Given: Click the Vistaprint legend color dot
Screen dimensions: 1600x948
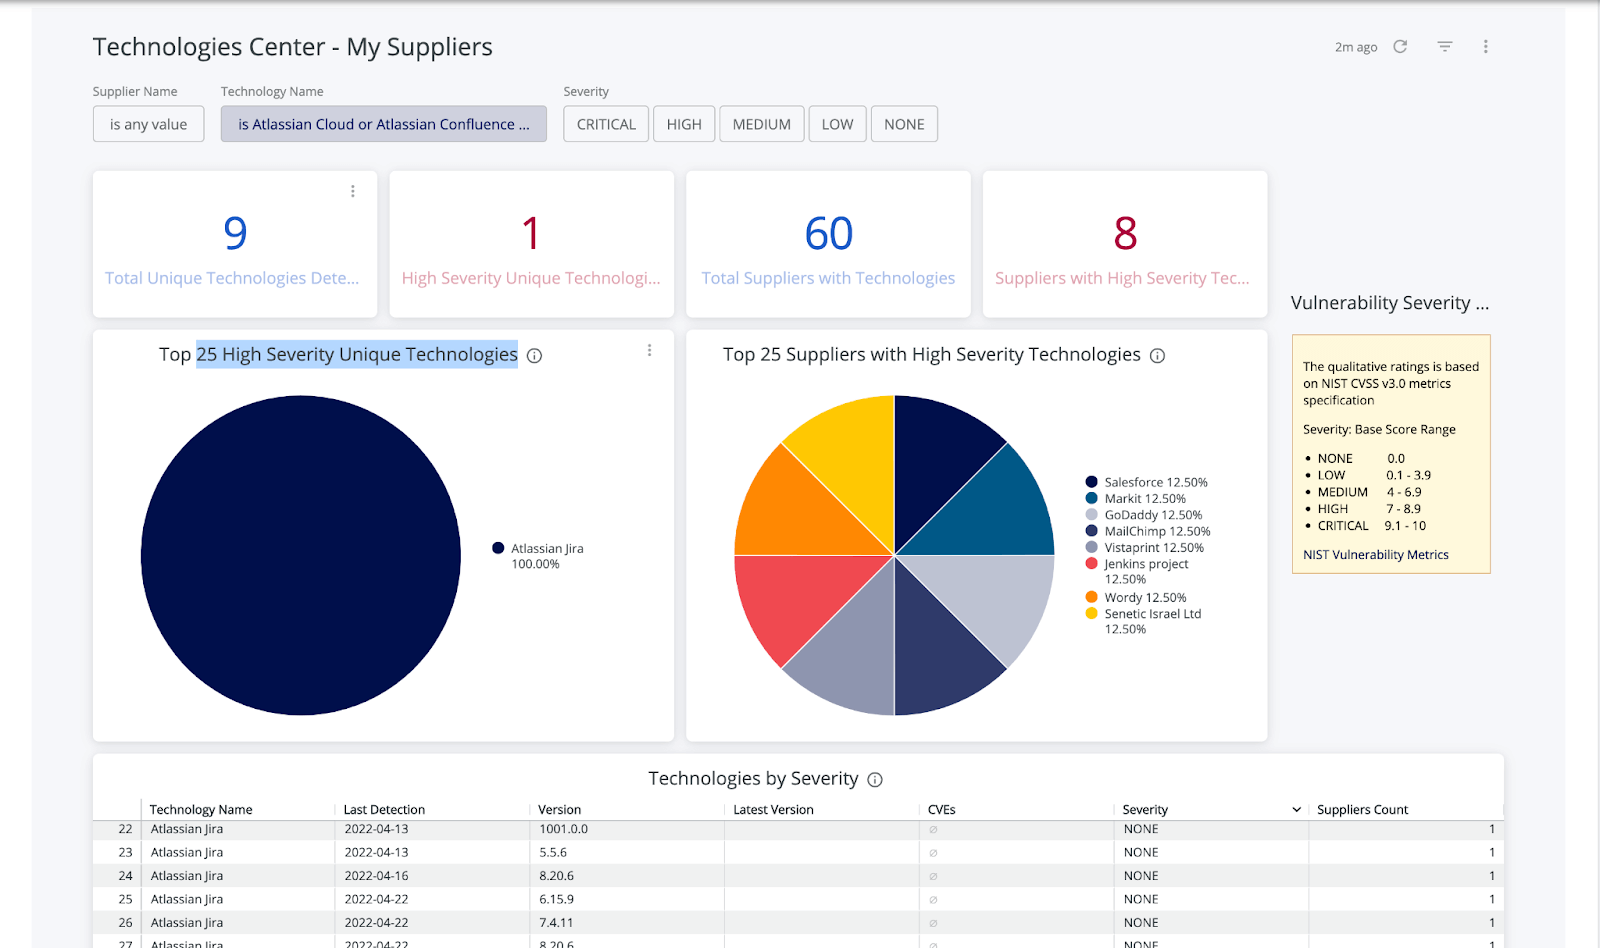Looking at the screenshot, I should [x=1091, y=547].
